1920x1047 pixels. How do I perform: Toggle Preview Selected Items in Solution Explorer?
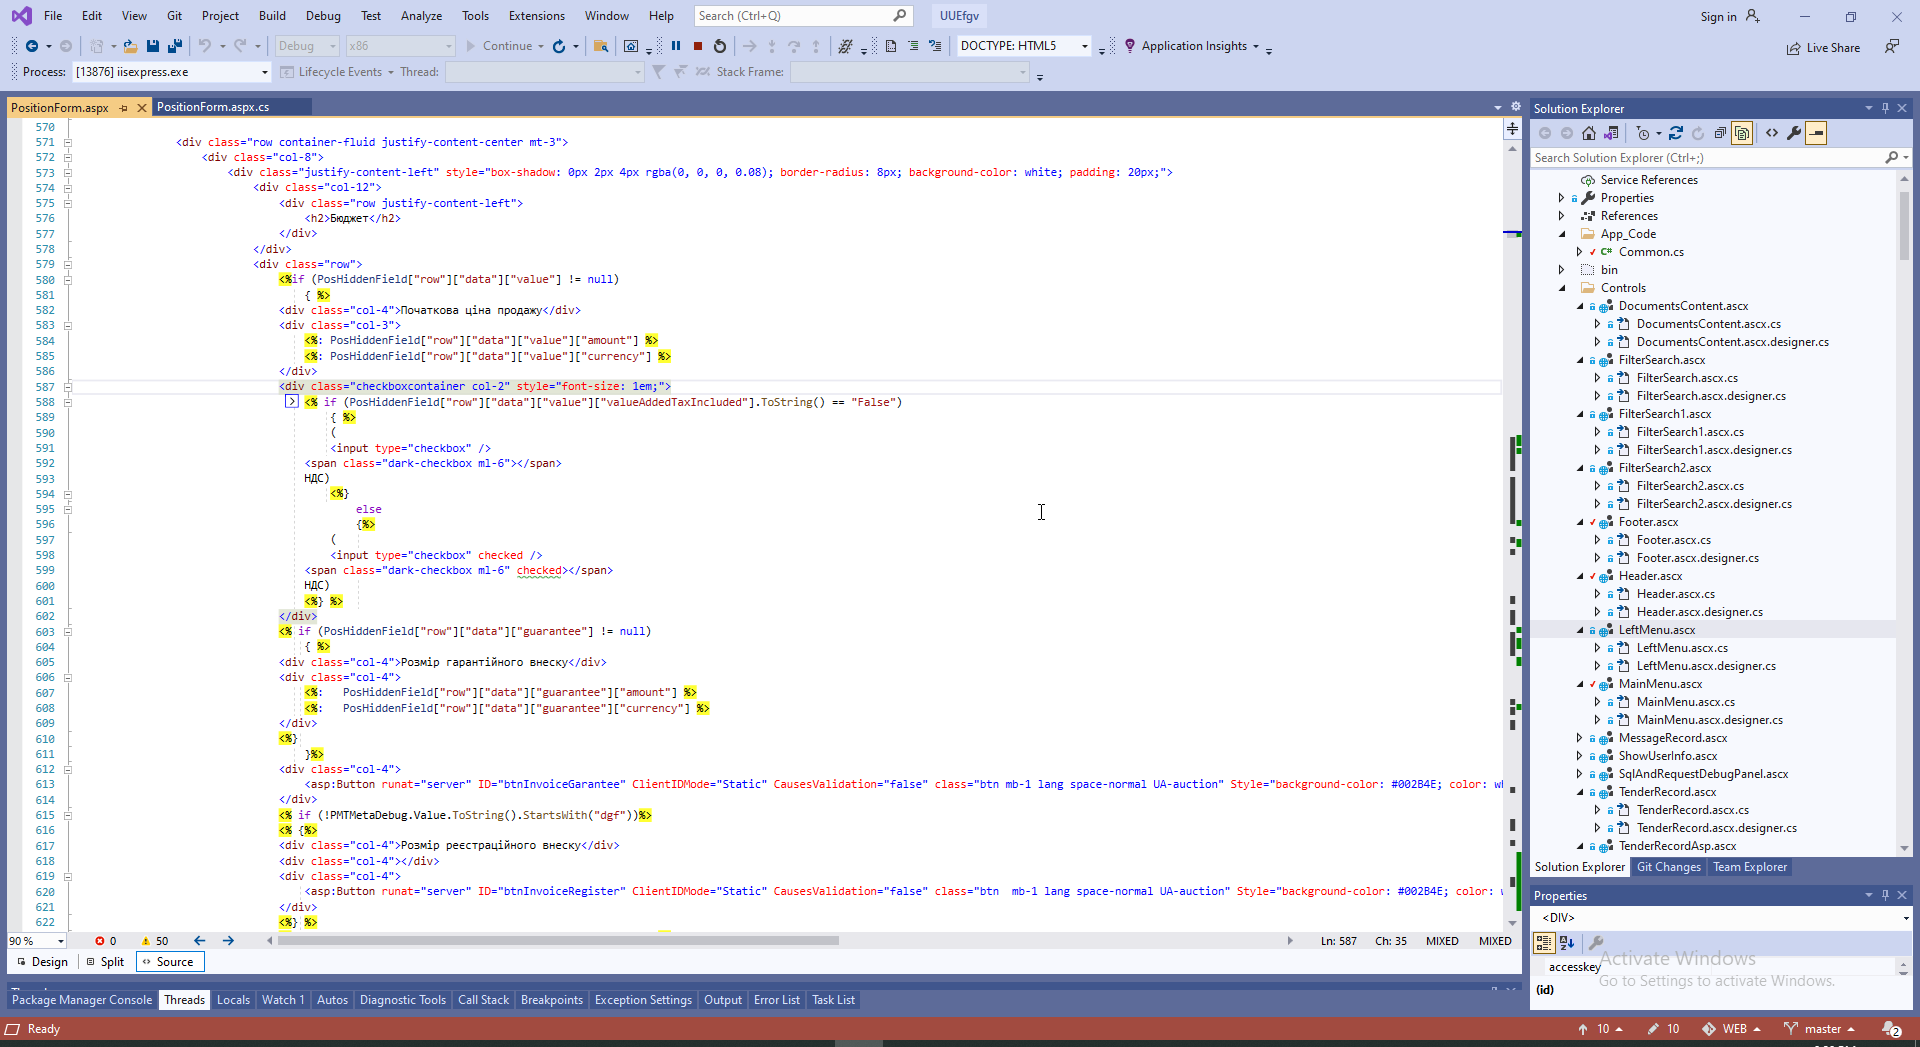pyautogui.click(x=1816, y=133)
